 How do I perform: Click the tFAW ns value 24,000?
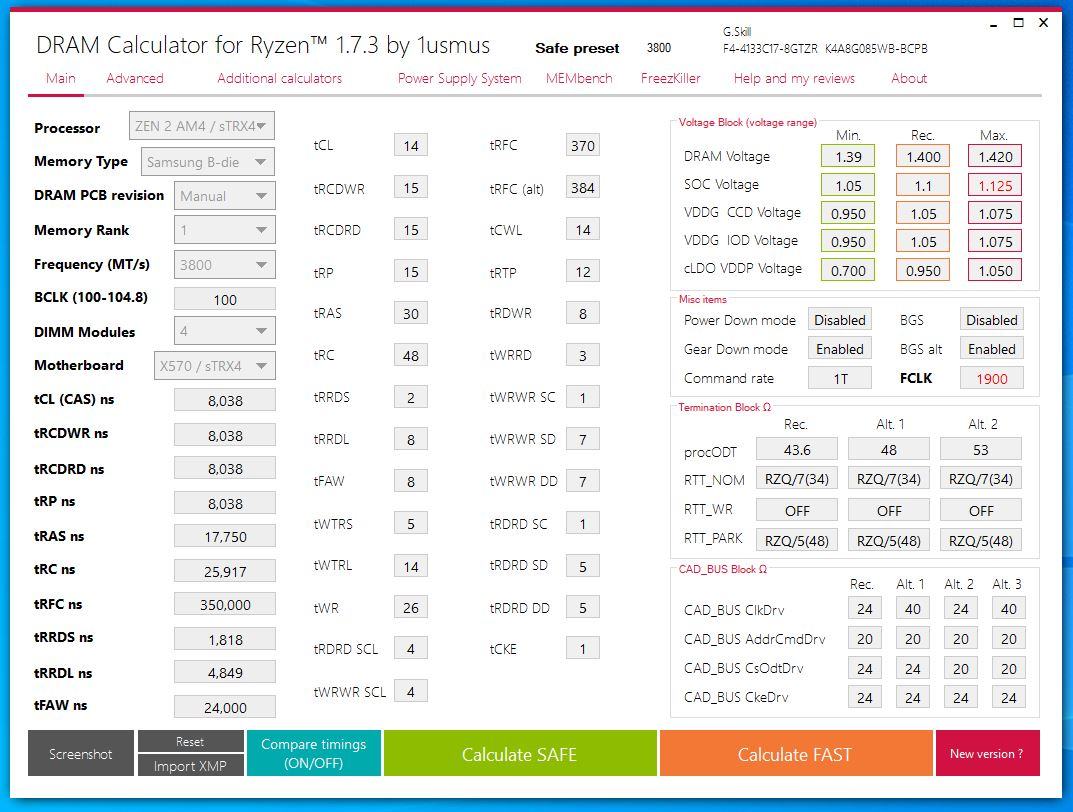tap(224, 707)
